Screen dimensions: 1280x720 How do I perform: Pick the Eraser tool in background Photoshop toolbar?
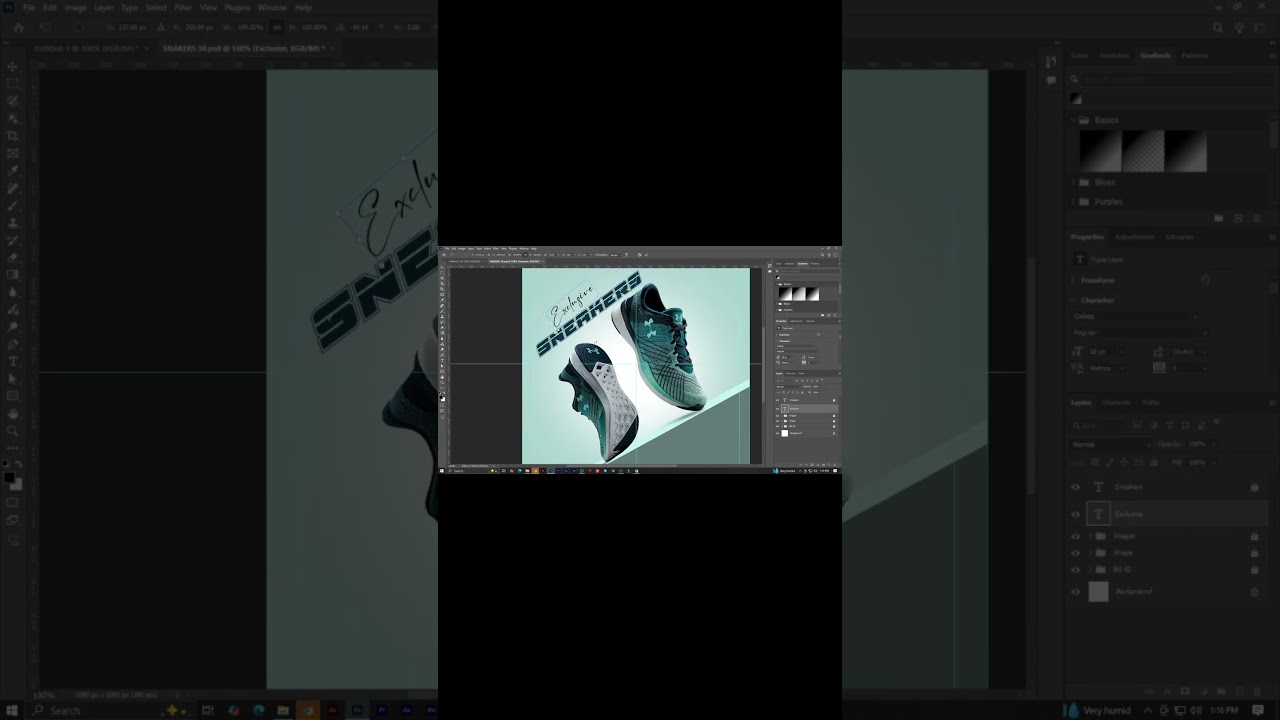click(x=13, y=257)
